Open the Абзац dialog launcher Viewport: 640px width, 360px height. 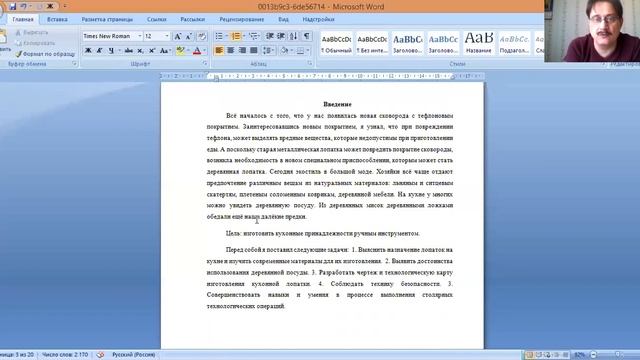pos(310,64)
